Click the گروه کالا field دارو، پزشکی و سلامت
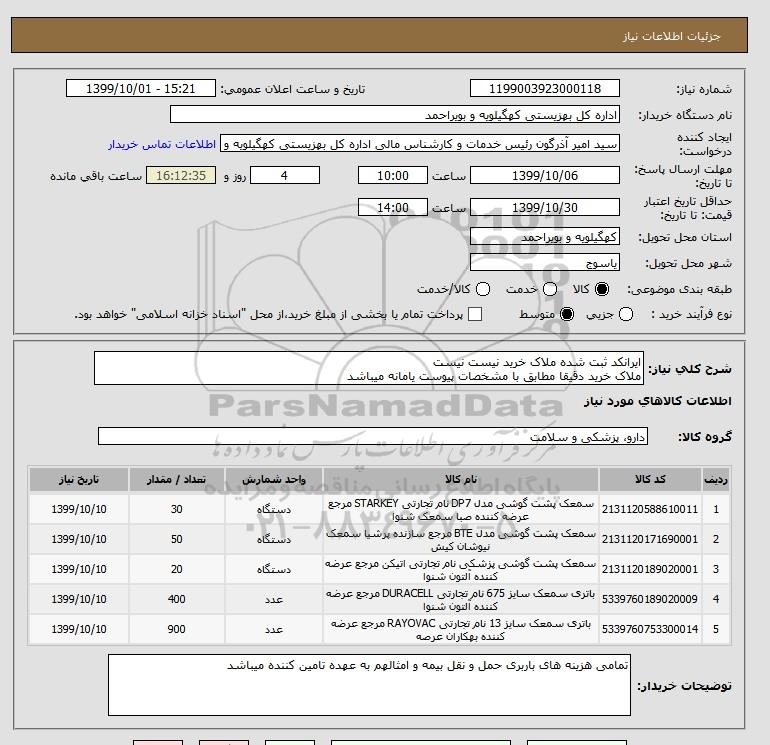 (373, 436)
